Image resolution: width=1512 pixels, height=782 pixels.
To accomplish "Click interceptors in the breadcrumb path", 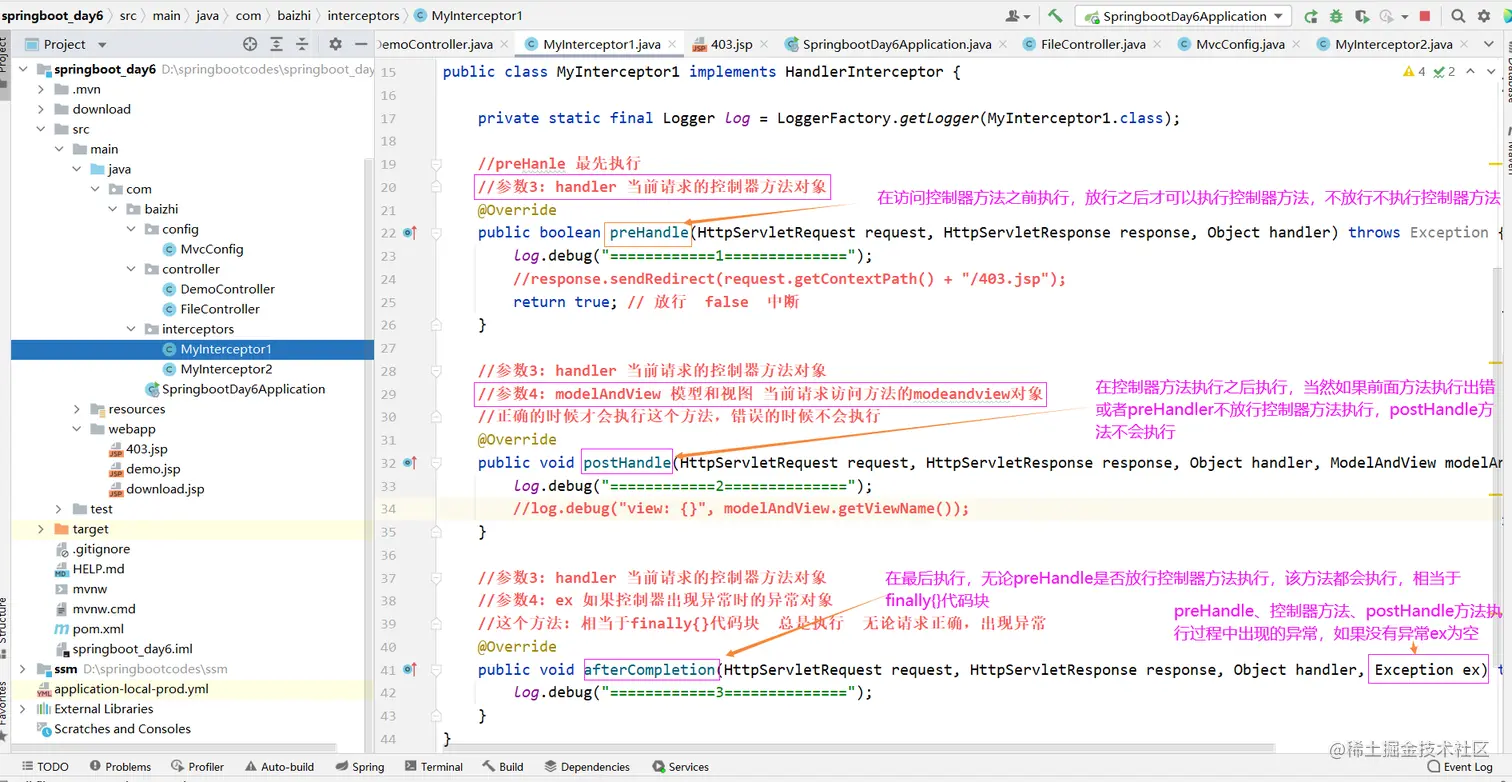I will pyautogui.click(x=363, y=16).
